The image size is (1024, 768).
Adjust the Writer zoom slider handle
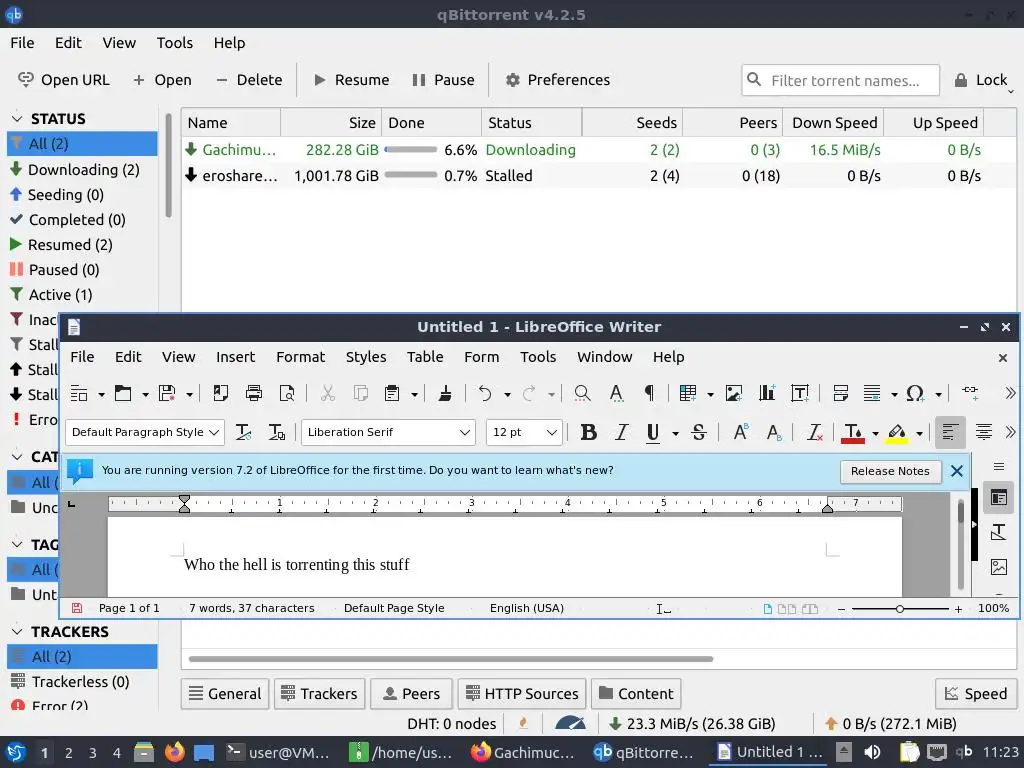[x=900, y=609]
